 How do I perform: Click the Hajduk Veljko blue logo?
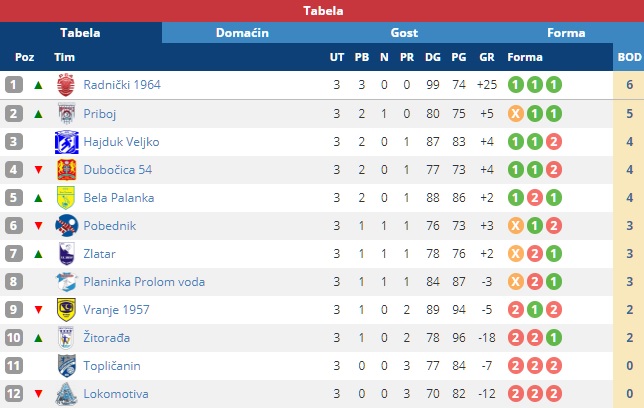(x=67, y=142)
